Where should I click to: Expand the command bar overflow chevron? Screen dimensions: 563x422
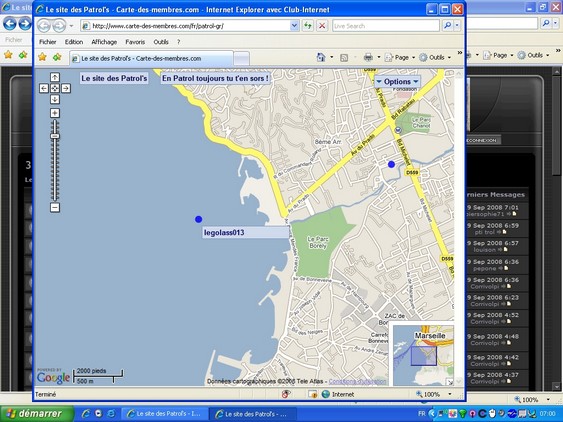pyautogui.click(x=460, y=53)
